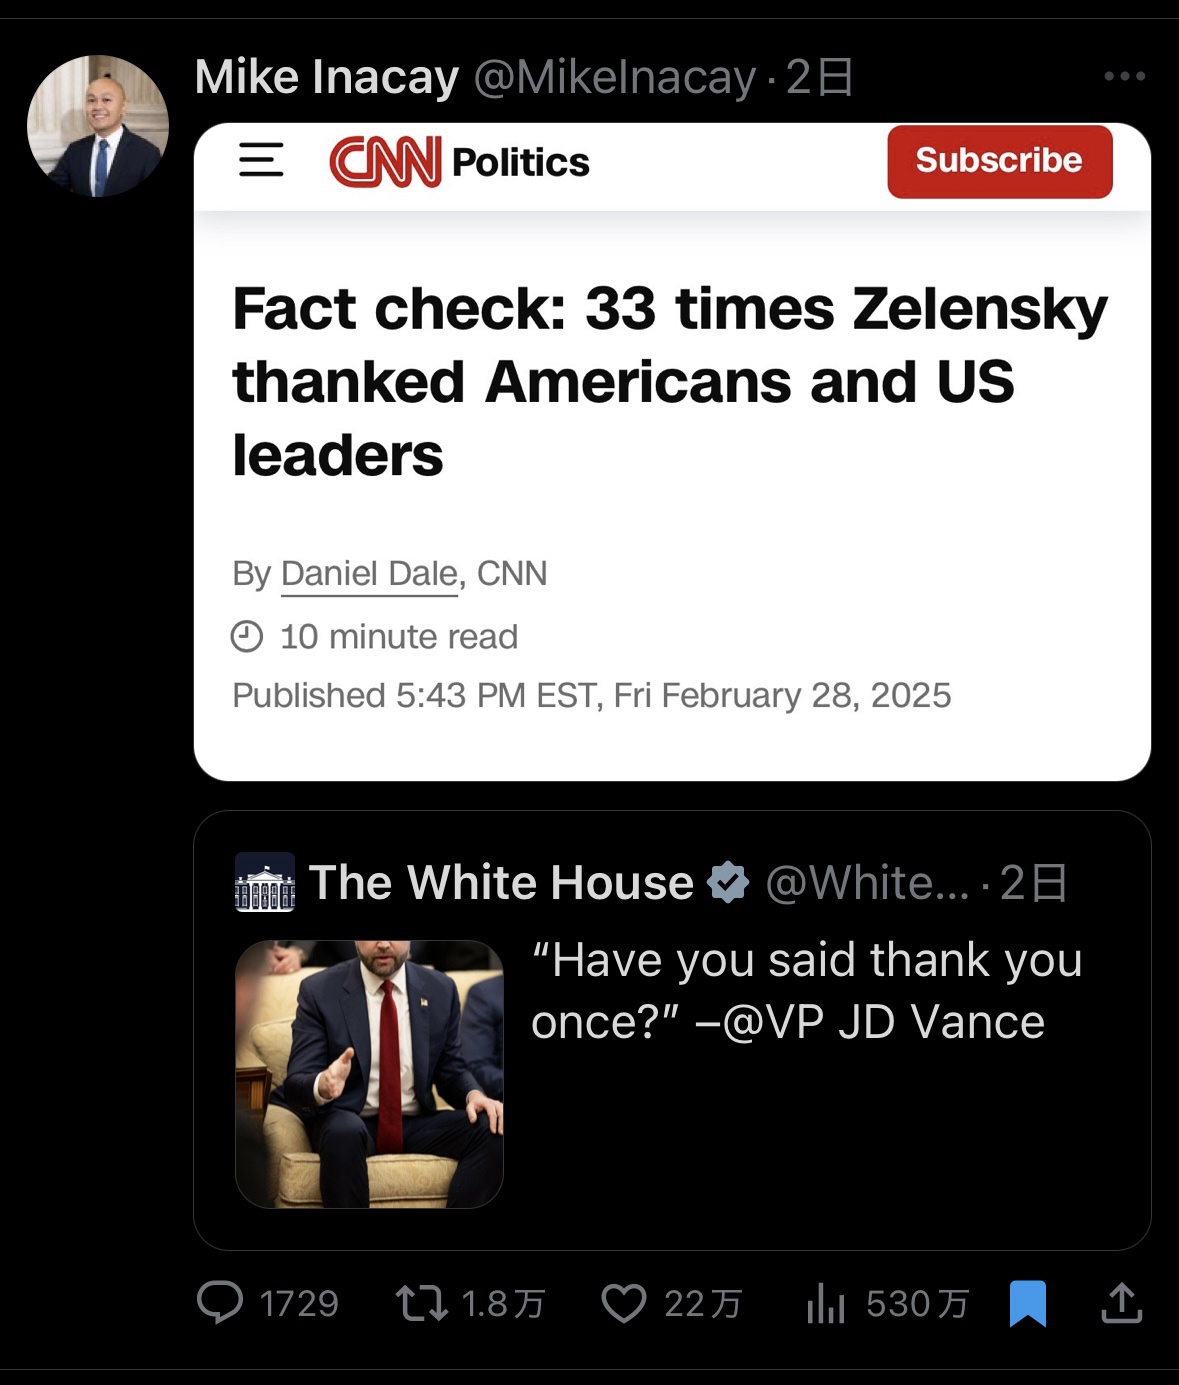
Task: Open Mike Inacay's profile picture
Action: click(98, 126)
